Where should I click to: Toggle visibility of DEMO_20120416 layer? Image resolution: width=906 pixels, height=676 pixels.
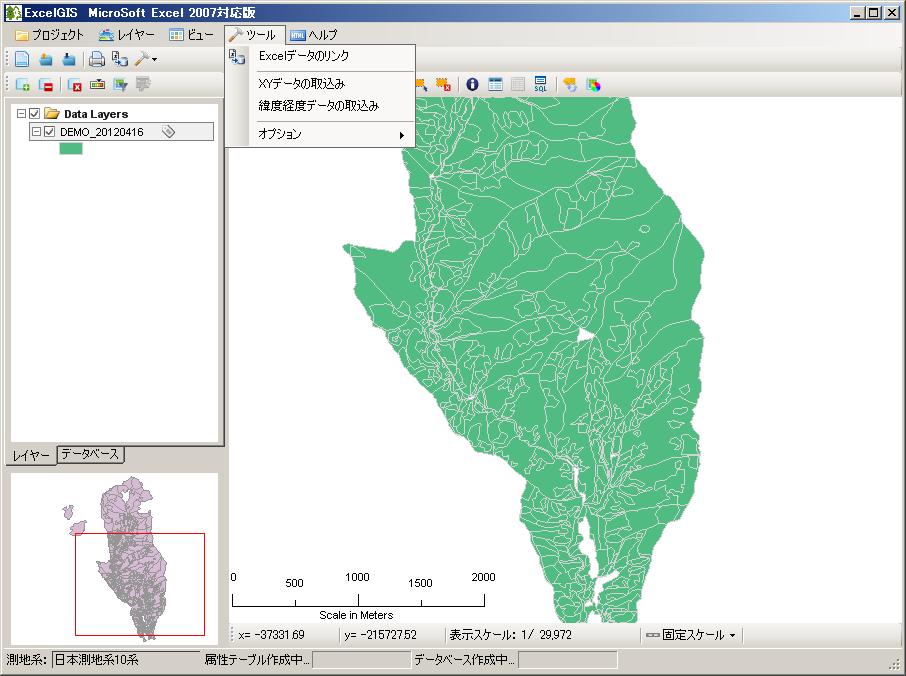(50, 131)
